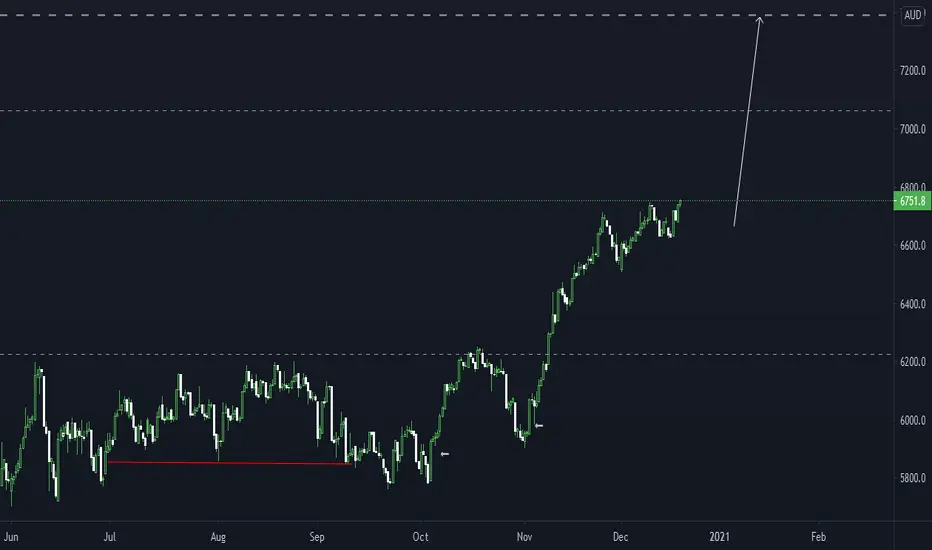This screenshot has width=932, height=550.
Task: Click the Jul date label
Action: (x=109, y=537)
